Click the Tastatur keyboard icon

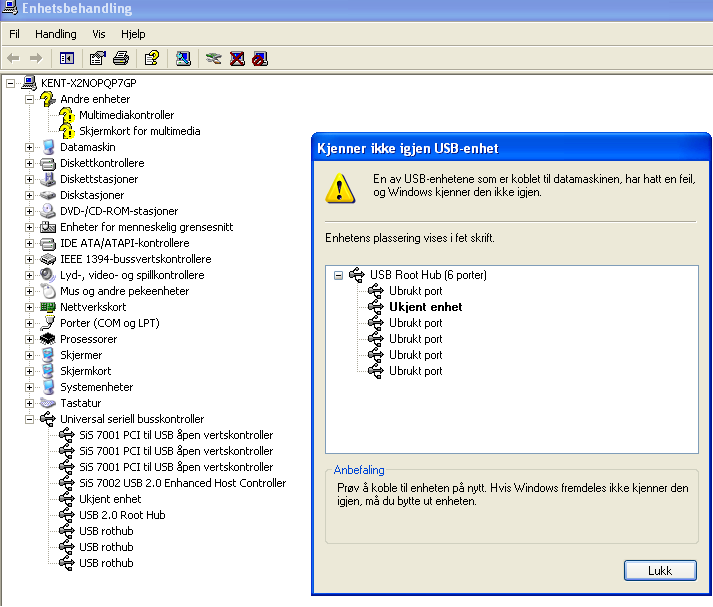48,403
